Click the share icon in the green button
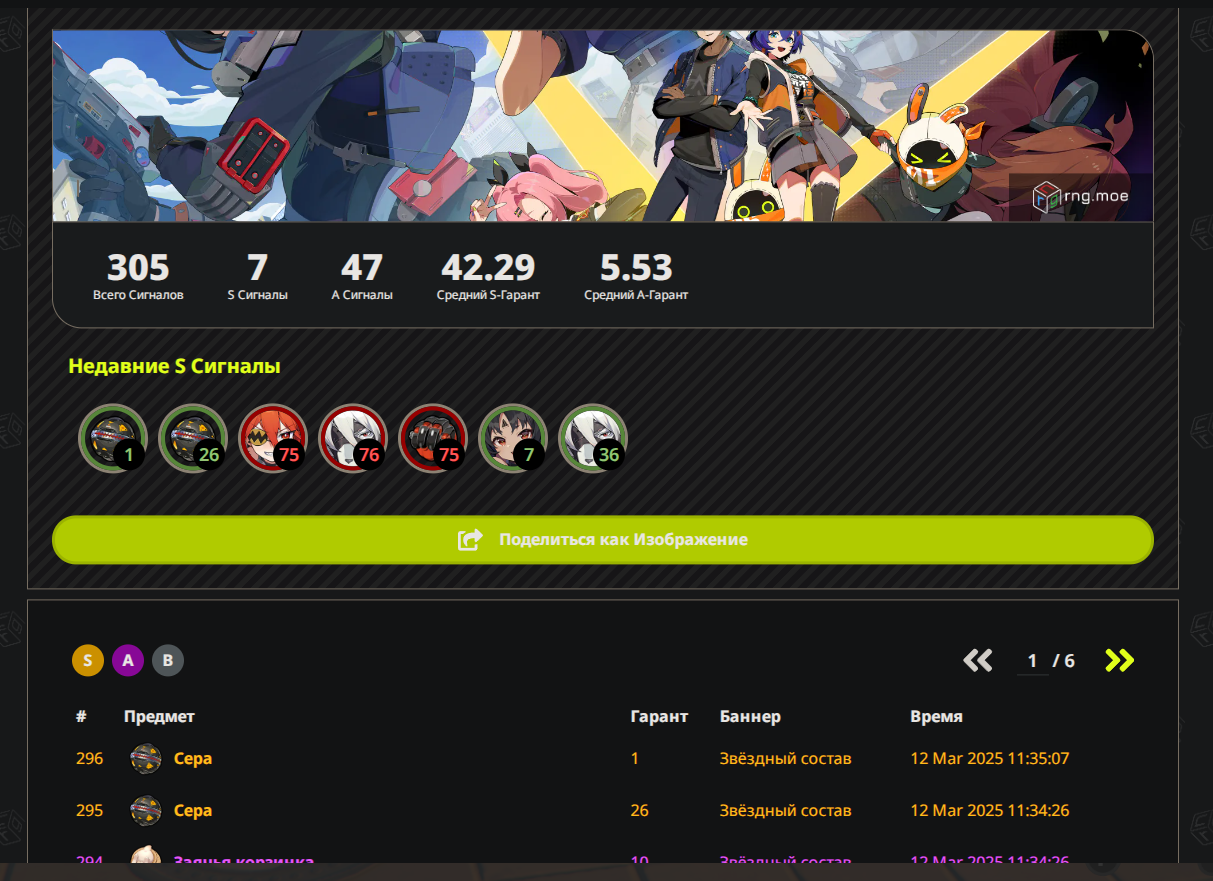 470,540
